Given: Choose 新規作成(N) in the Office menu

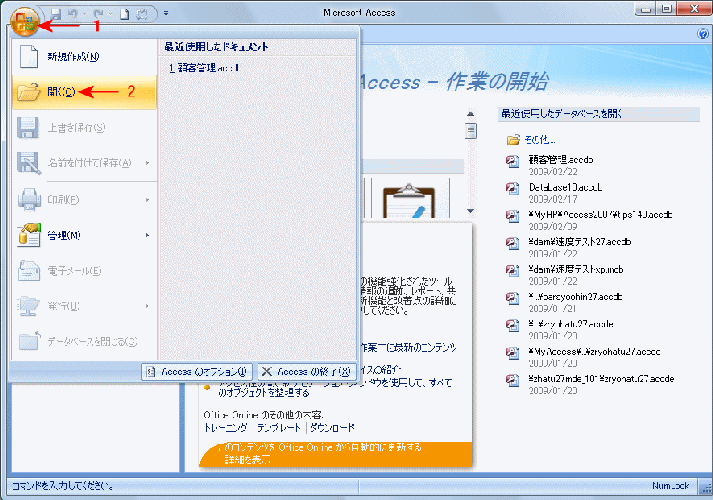Looking at the screenshot, I should 84,57.
